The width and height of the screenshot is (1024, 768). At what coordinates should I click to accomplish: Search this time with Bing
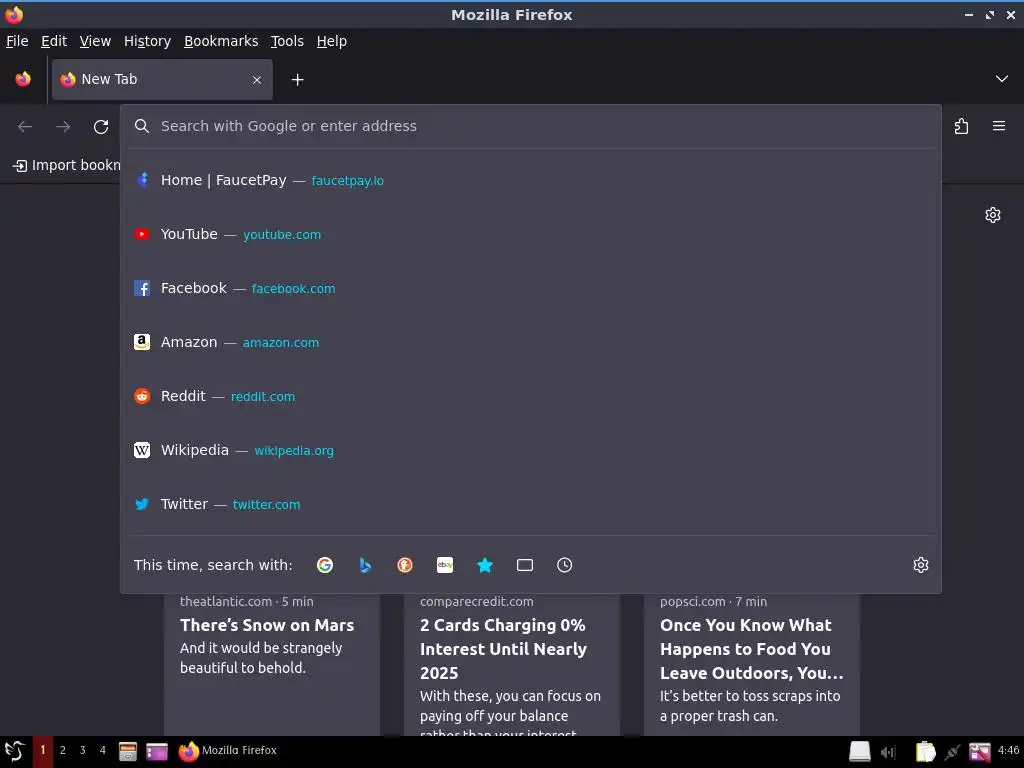(365, 565)
